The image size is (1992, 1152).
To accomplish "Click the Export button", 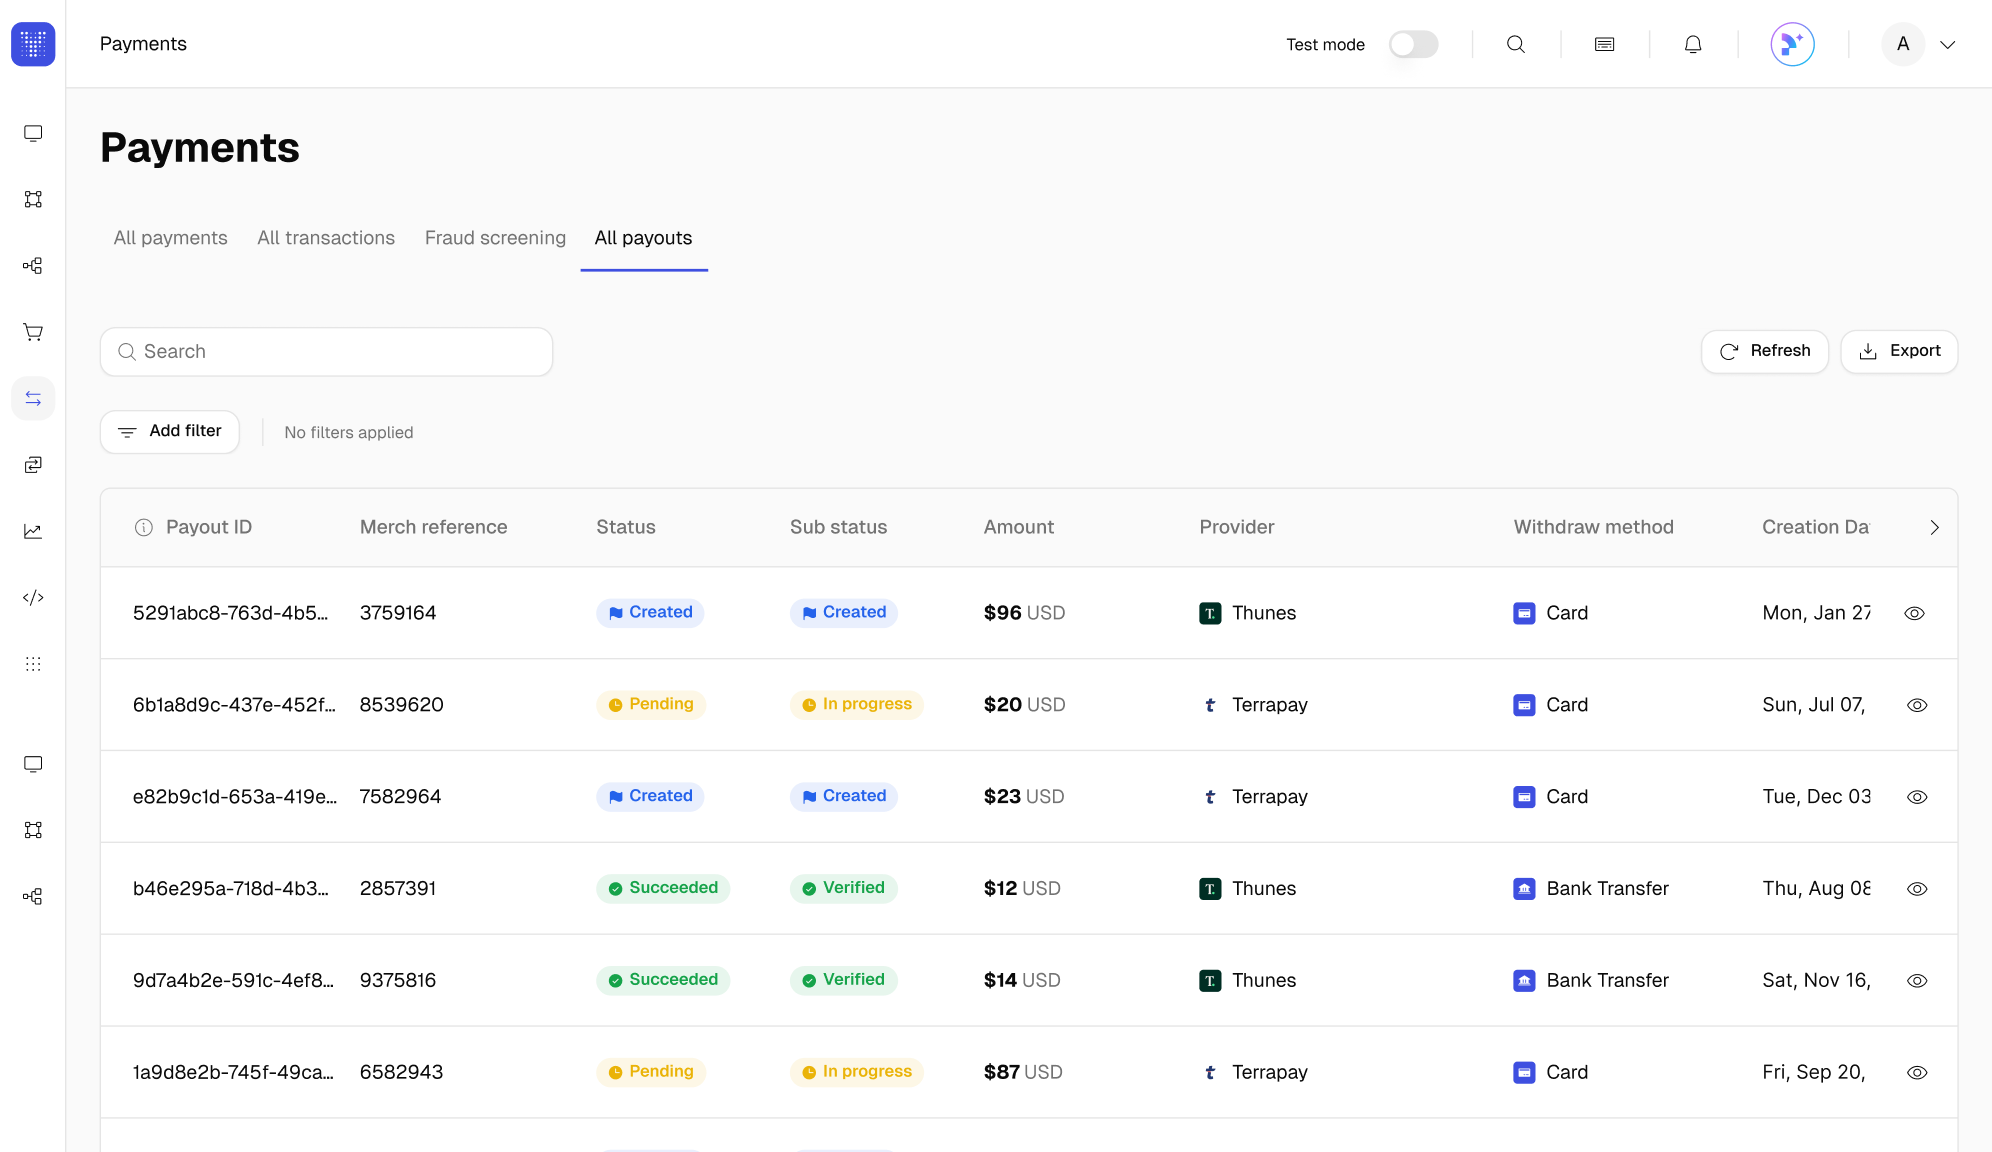I will pos(1898,351).
